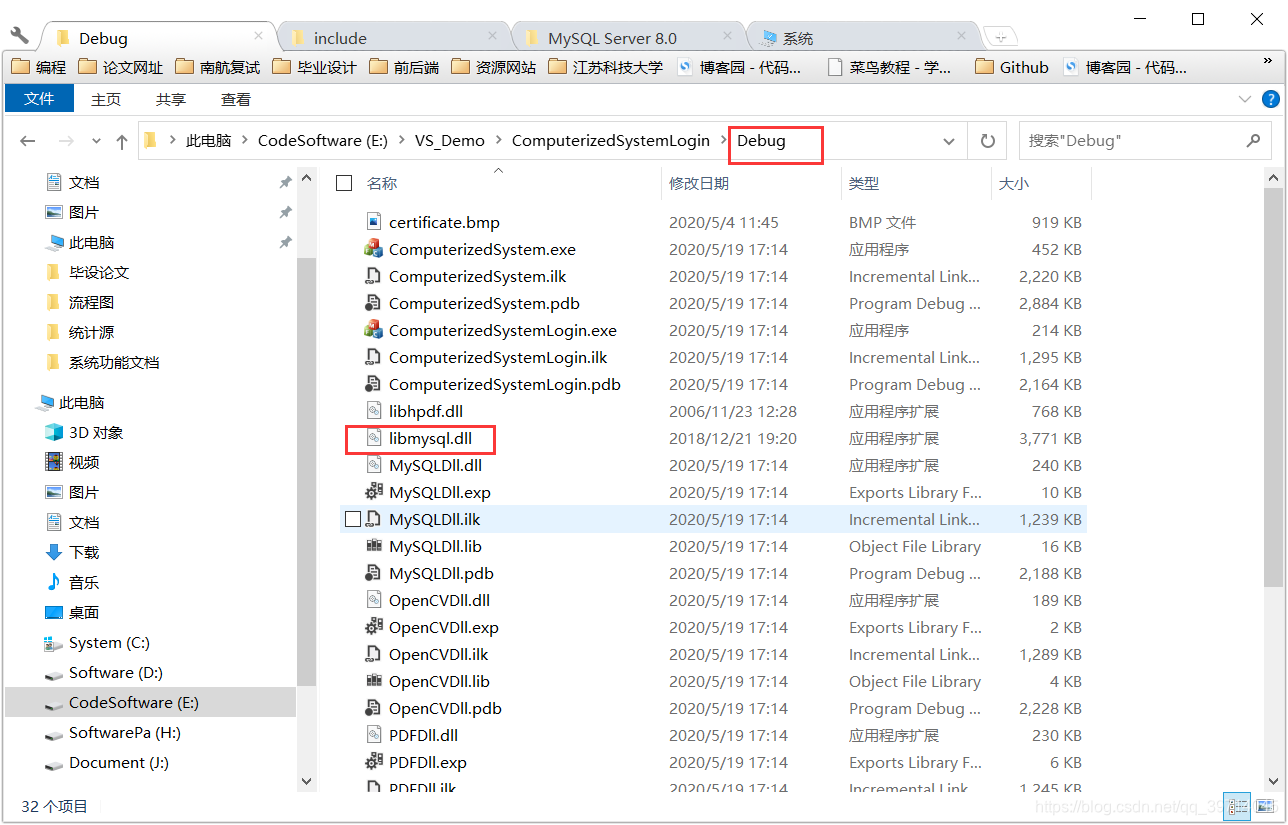
Task: Select the MySQLDll.lib file icon
Action: [373, 546]
